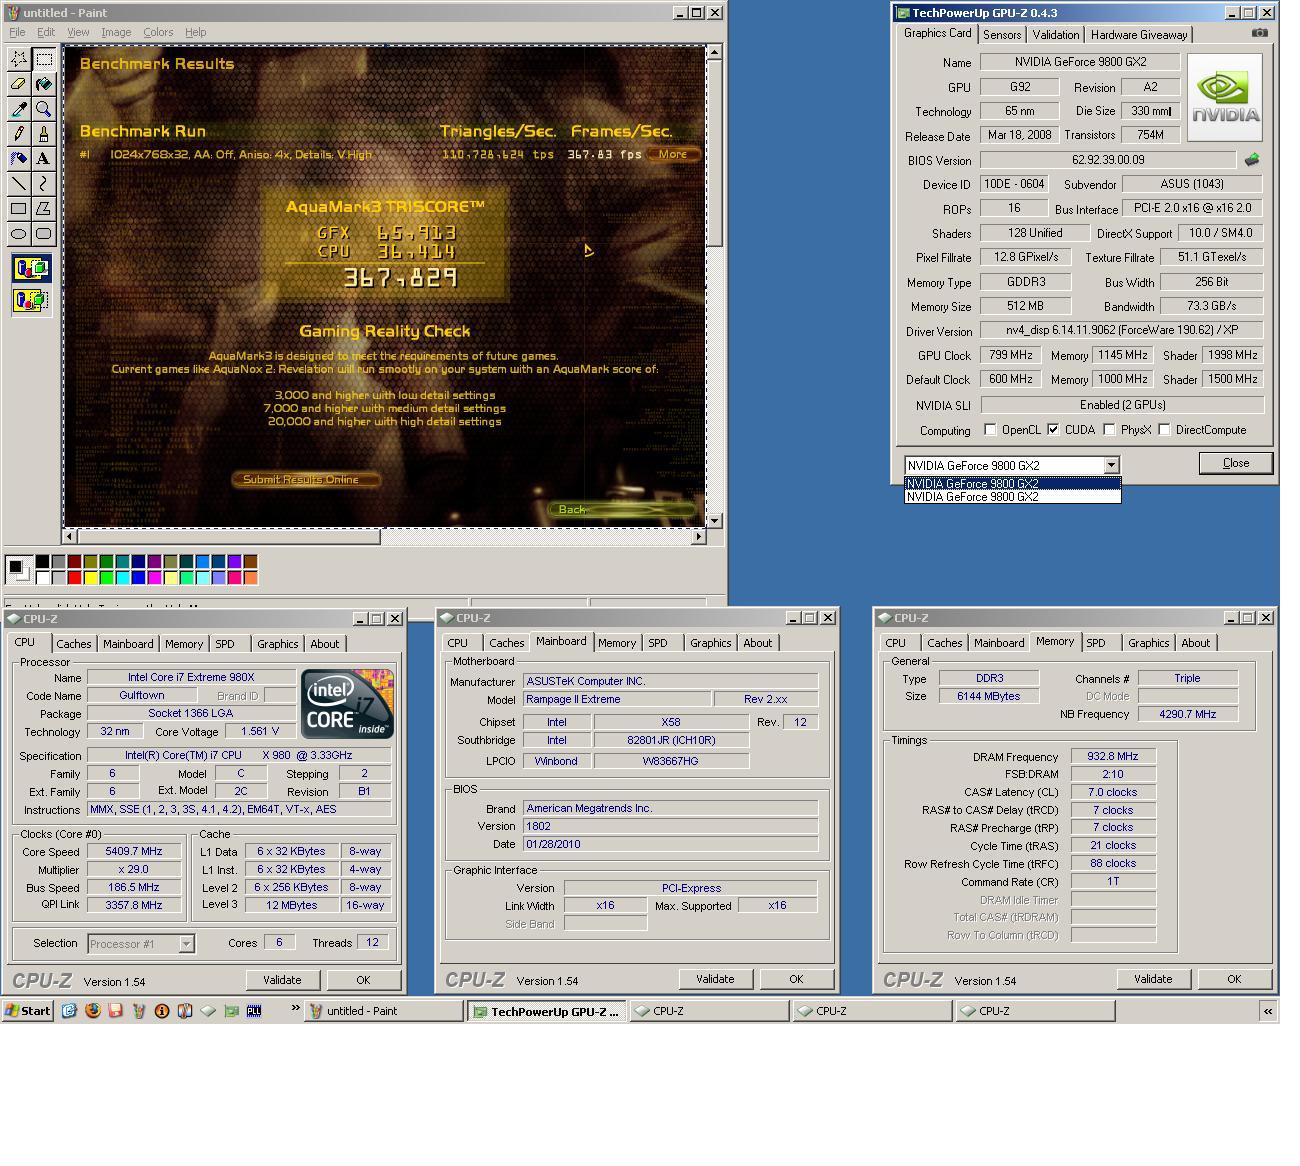Choose the Rectangle shape tool
Screen dimensions: 1300x1166
pyautogui.click(x=19, y=209)
